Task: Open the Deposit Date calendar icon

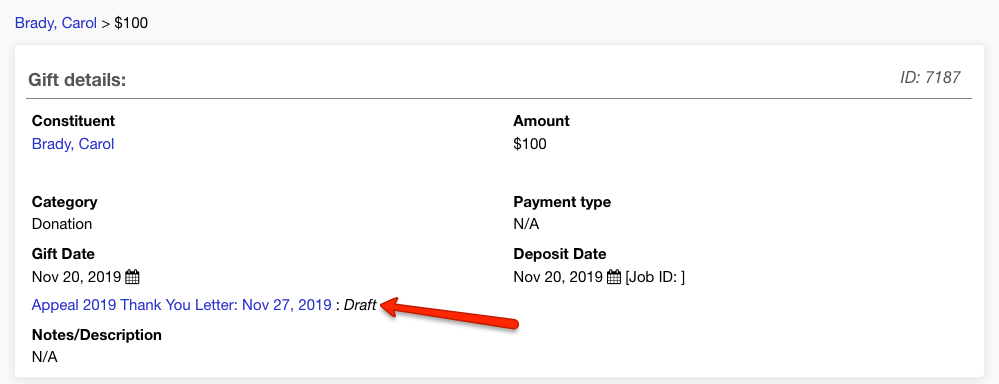Action: (614, 277)
